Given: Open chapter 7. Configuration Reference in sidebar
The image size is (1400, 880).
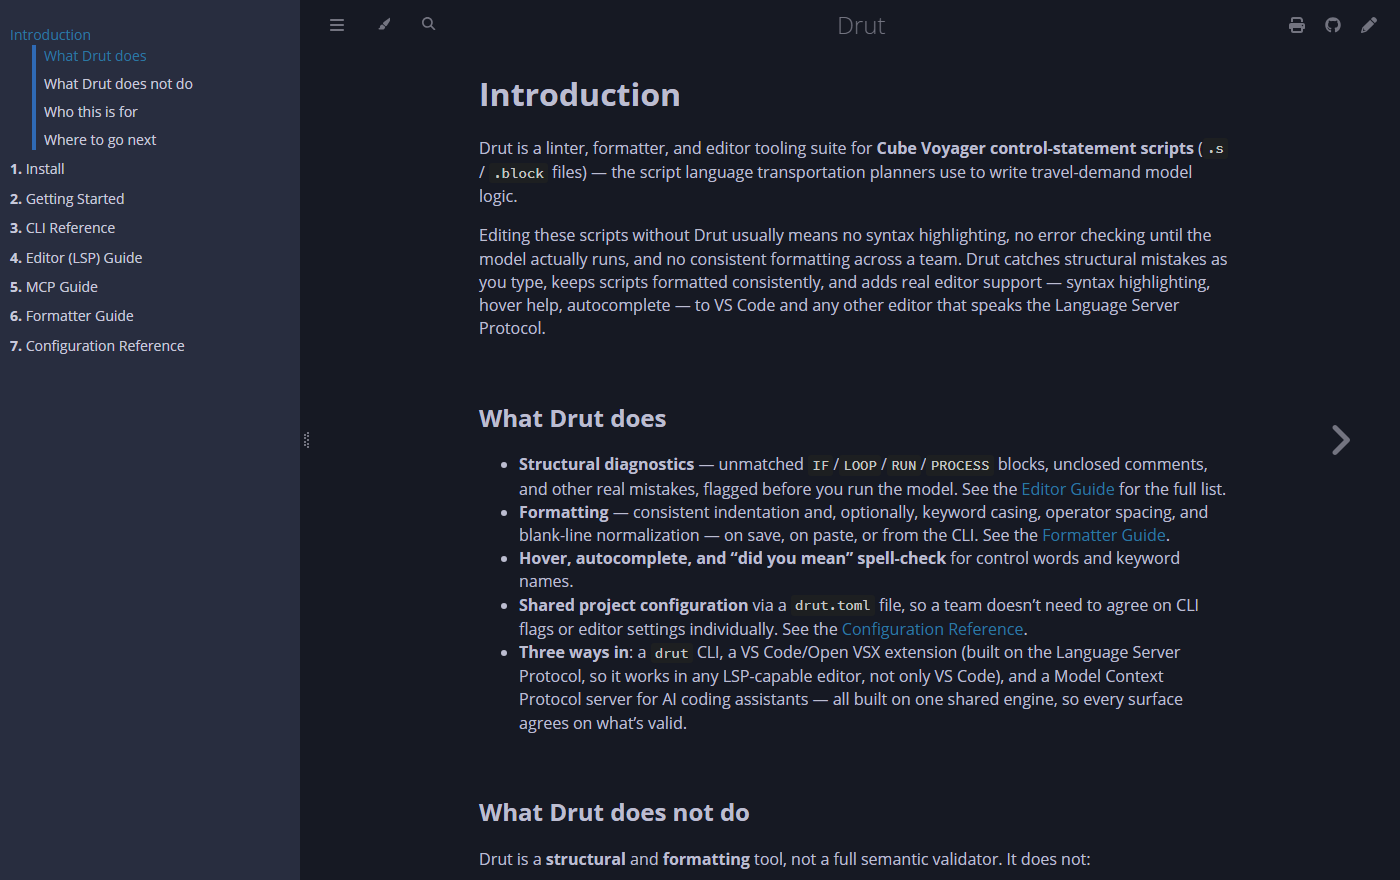Looking at the screenshot, I should pos(97,346).
